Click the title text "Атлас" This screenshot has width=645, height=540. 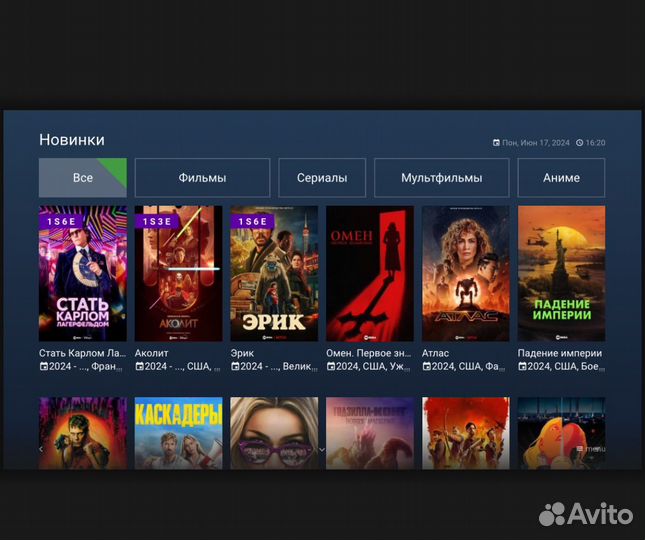click(435, 353)
